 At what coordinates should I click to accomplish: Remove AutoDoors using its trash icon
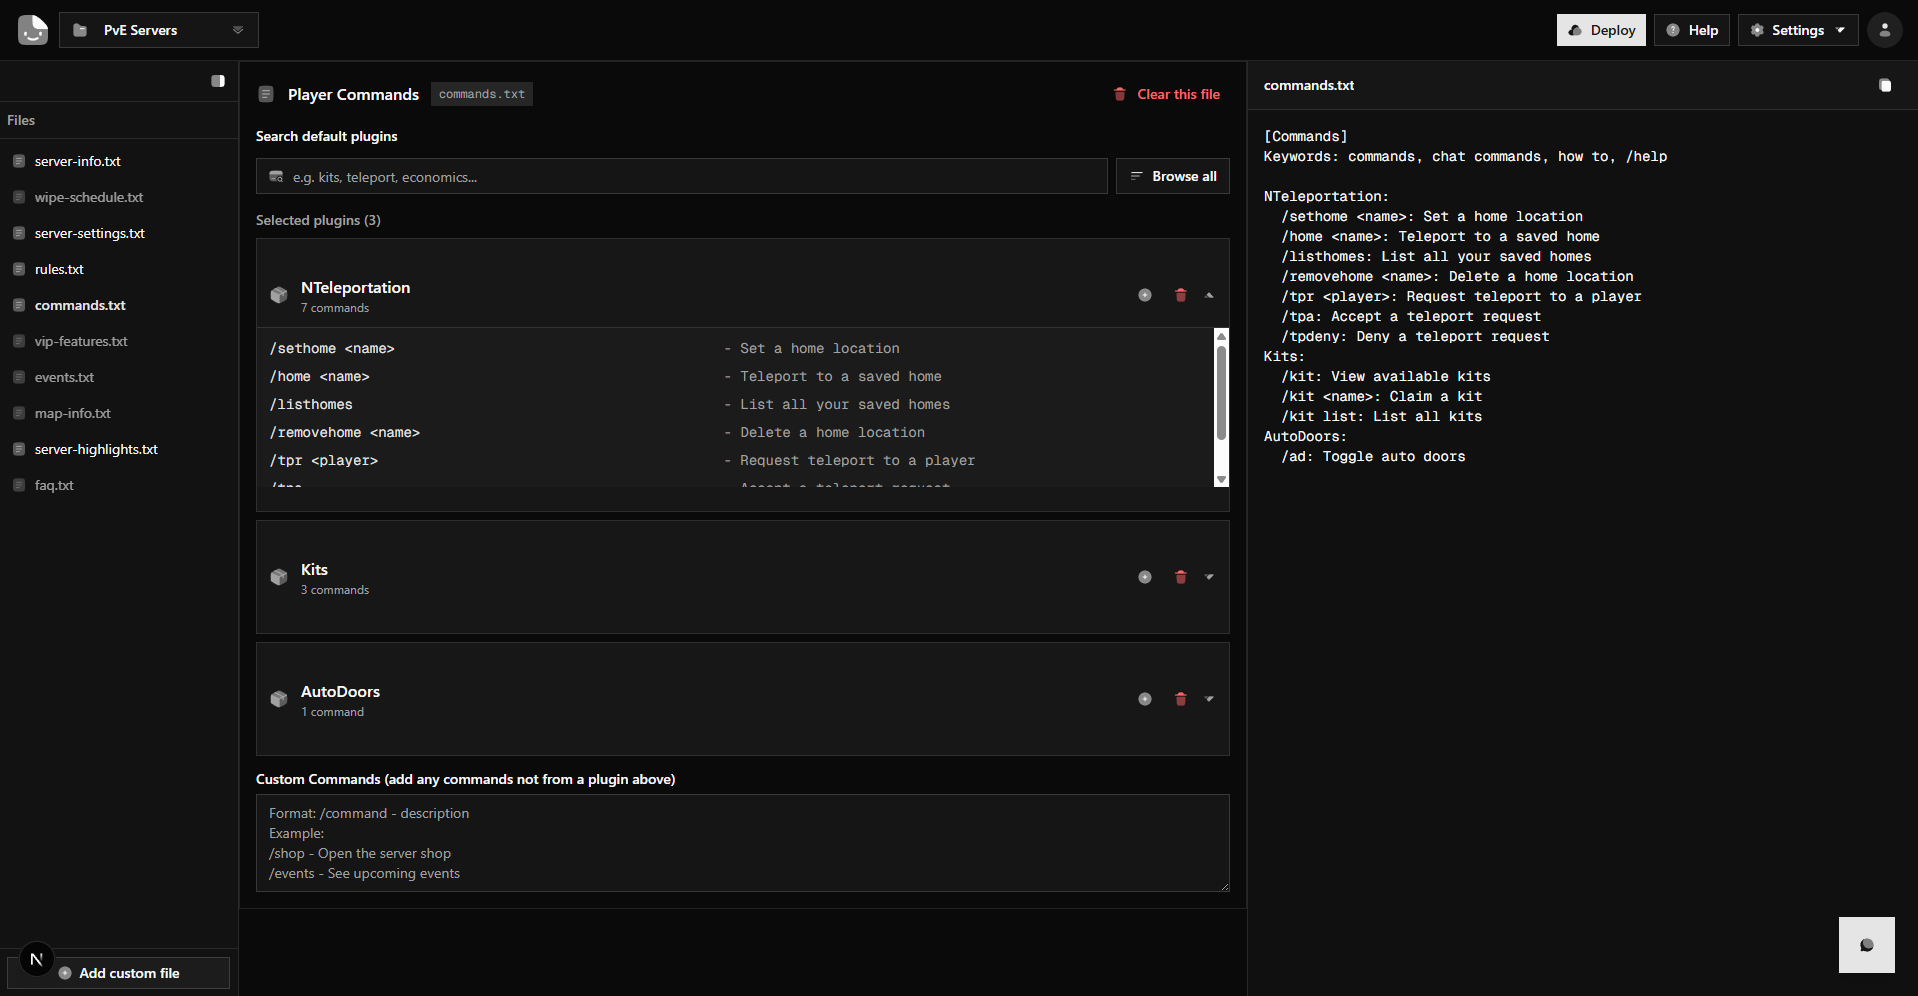(x=1180, y=699)
